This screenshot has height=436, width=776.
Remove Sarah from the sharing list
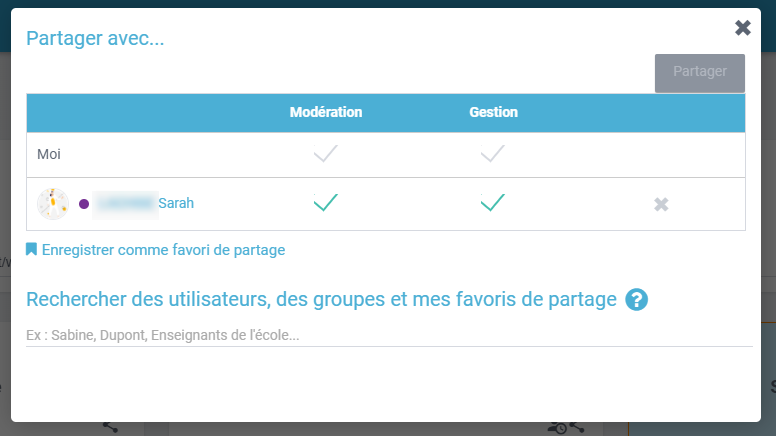[x=661, y=204]
